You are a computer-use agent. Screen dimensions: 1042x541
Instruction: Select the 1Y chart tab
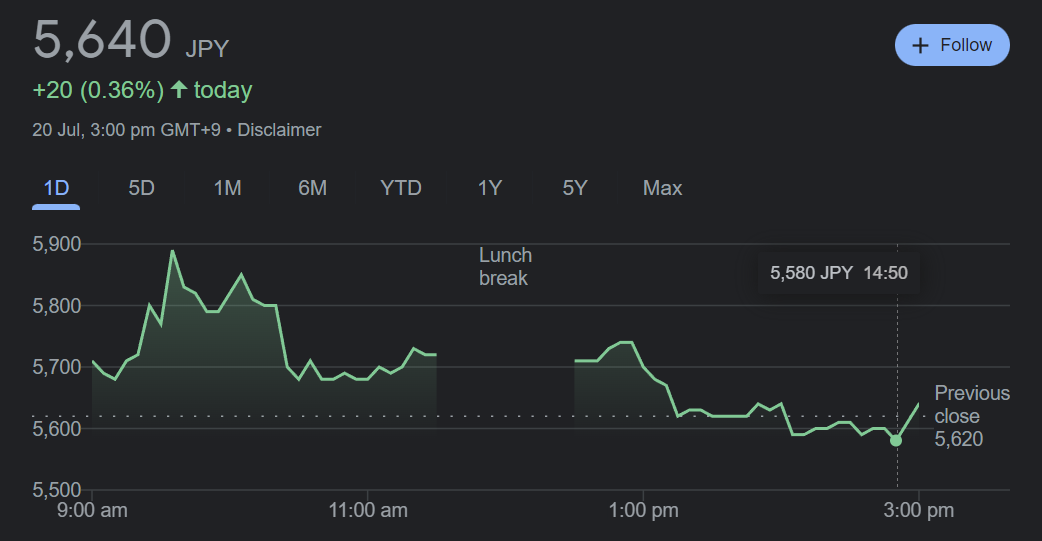point(489,188)
